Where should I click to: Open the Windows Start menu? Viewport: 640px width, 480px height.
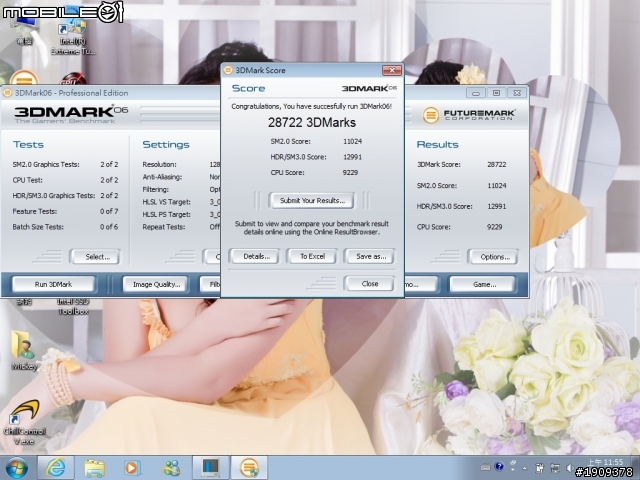click(x=16, y=468)
